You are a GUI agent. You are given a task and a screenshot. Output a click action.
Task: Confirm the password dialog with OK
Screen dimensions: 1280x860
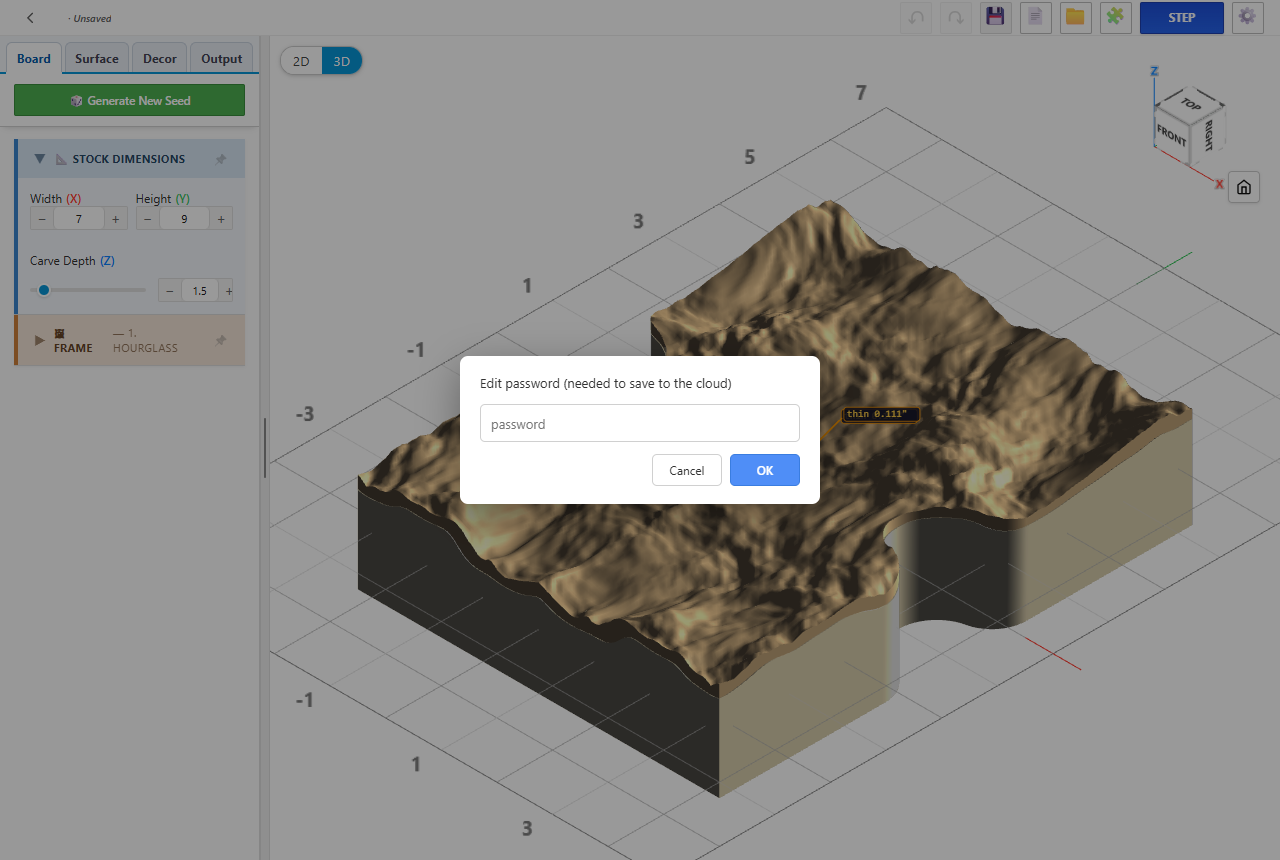[765, 470]
